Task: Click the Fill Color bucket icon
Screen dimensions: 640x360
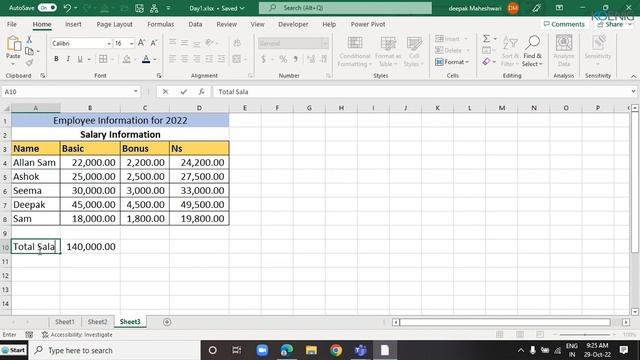Action: tap(127, 59)
